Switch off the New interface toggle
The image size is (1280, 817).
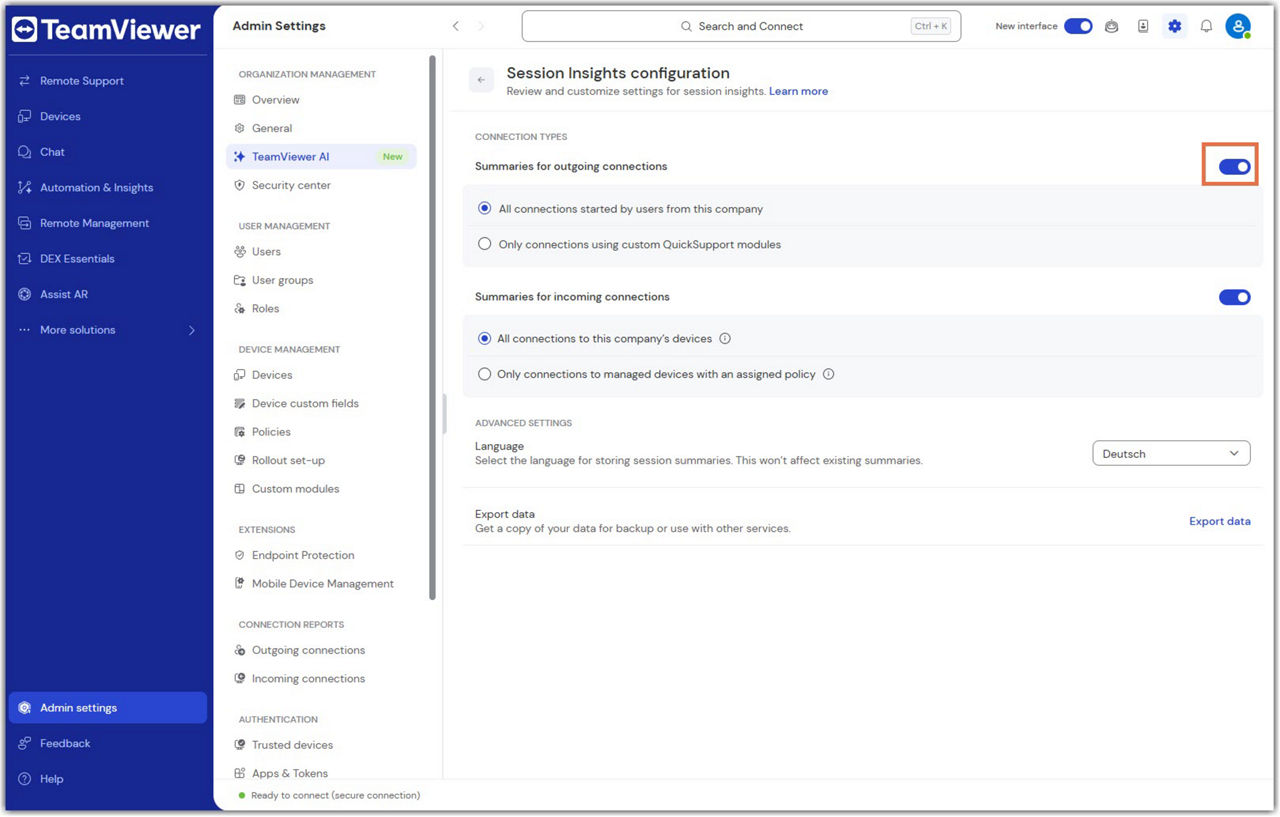[1077, 26]
